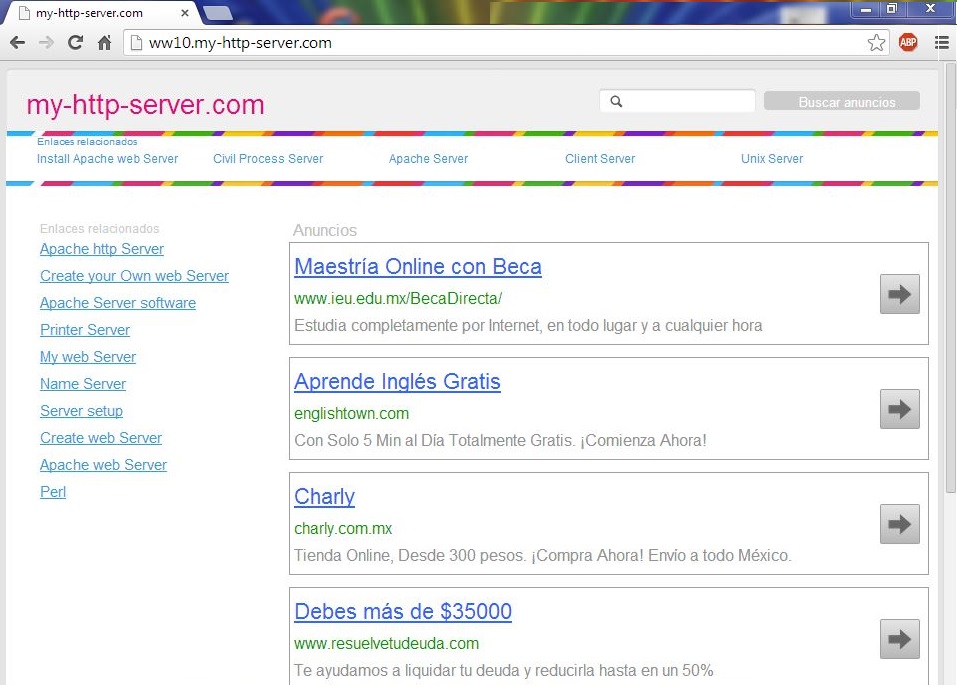The height and width of the screenshot is (685, 957).
Task: Open my-http-server.com site title
Action: click(x=145, y=105)
